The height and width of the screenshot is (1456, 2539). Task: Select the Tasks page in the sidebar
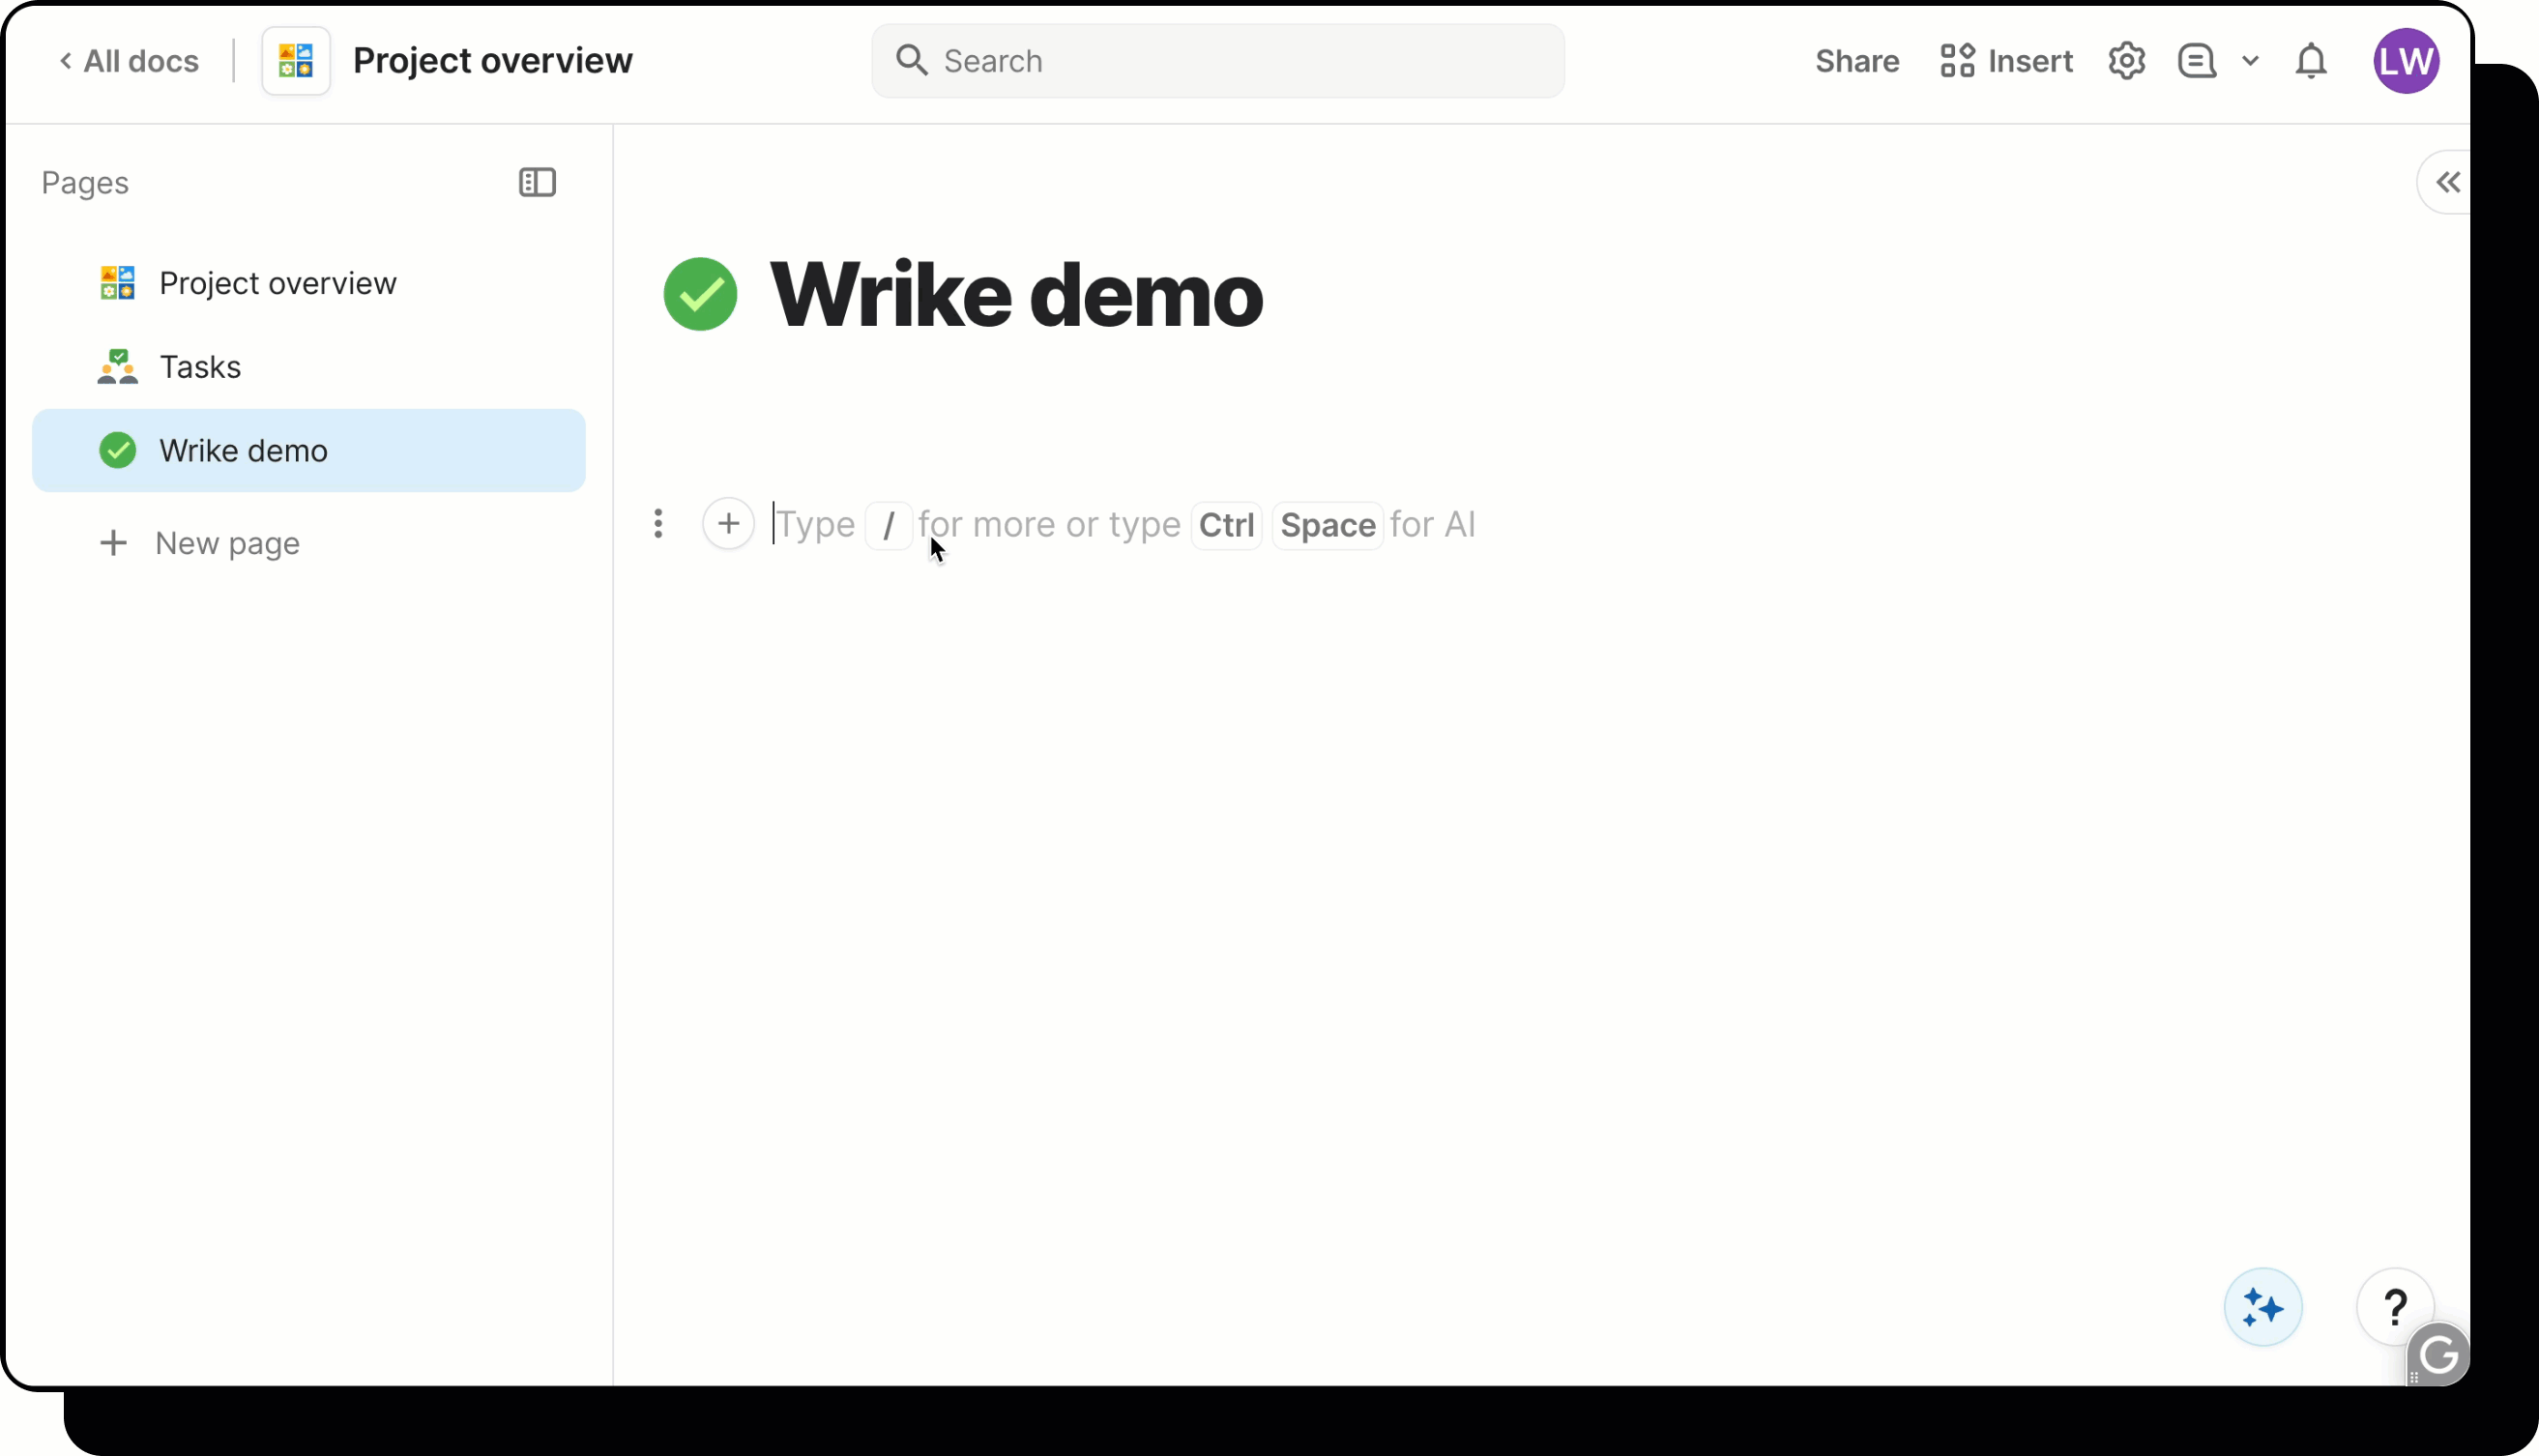pos(200,366)
